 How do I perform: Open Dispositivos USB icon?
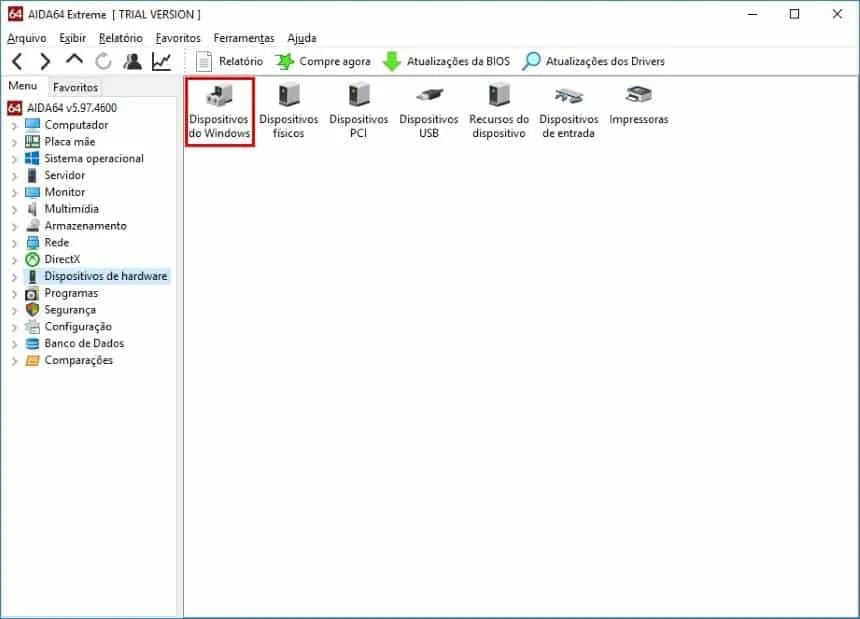pyautogui.click(x=429, y=112)
